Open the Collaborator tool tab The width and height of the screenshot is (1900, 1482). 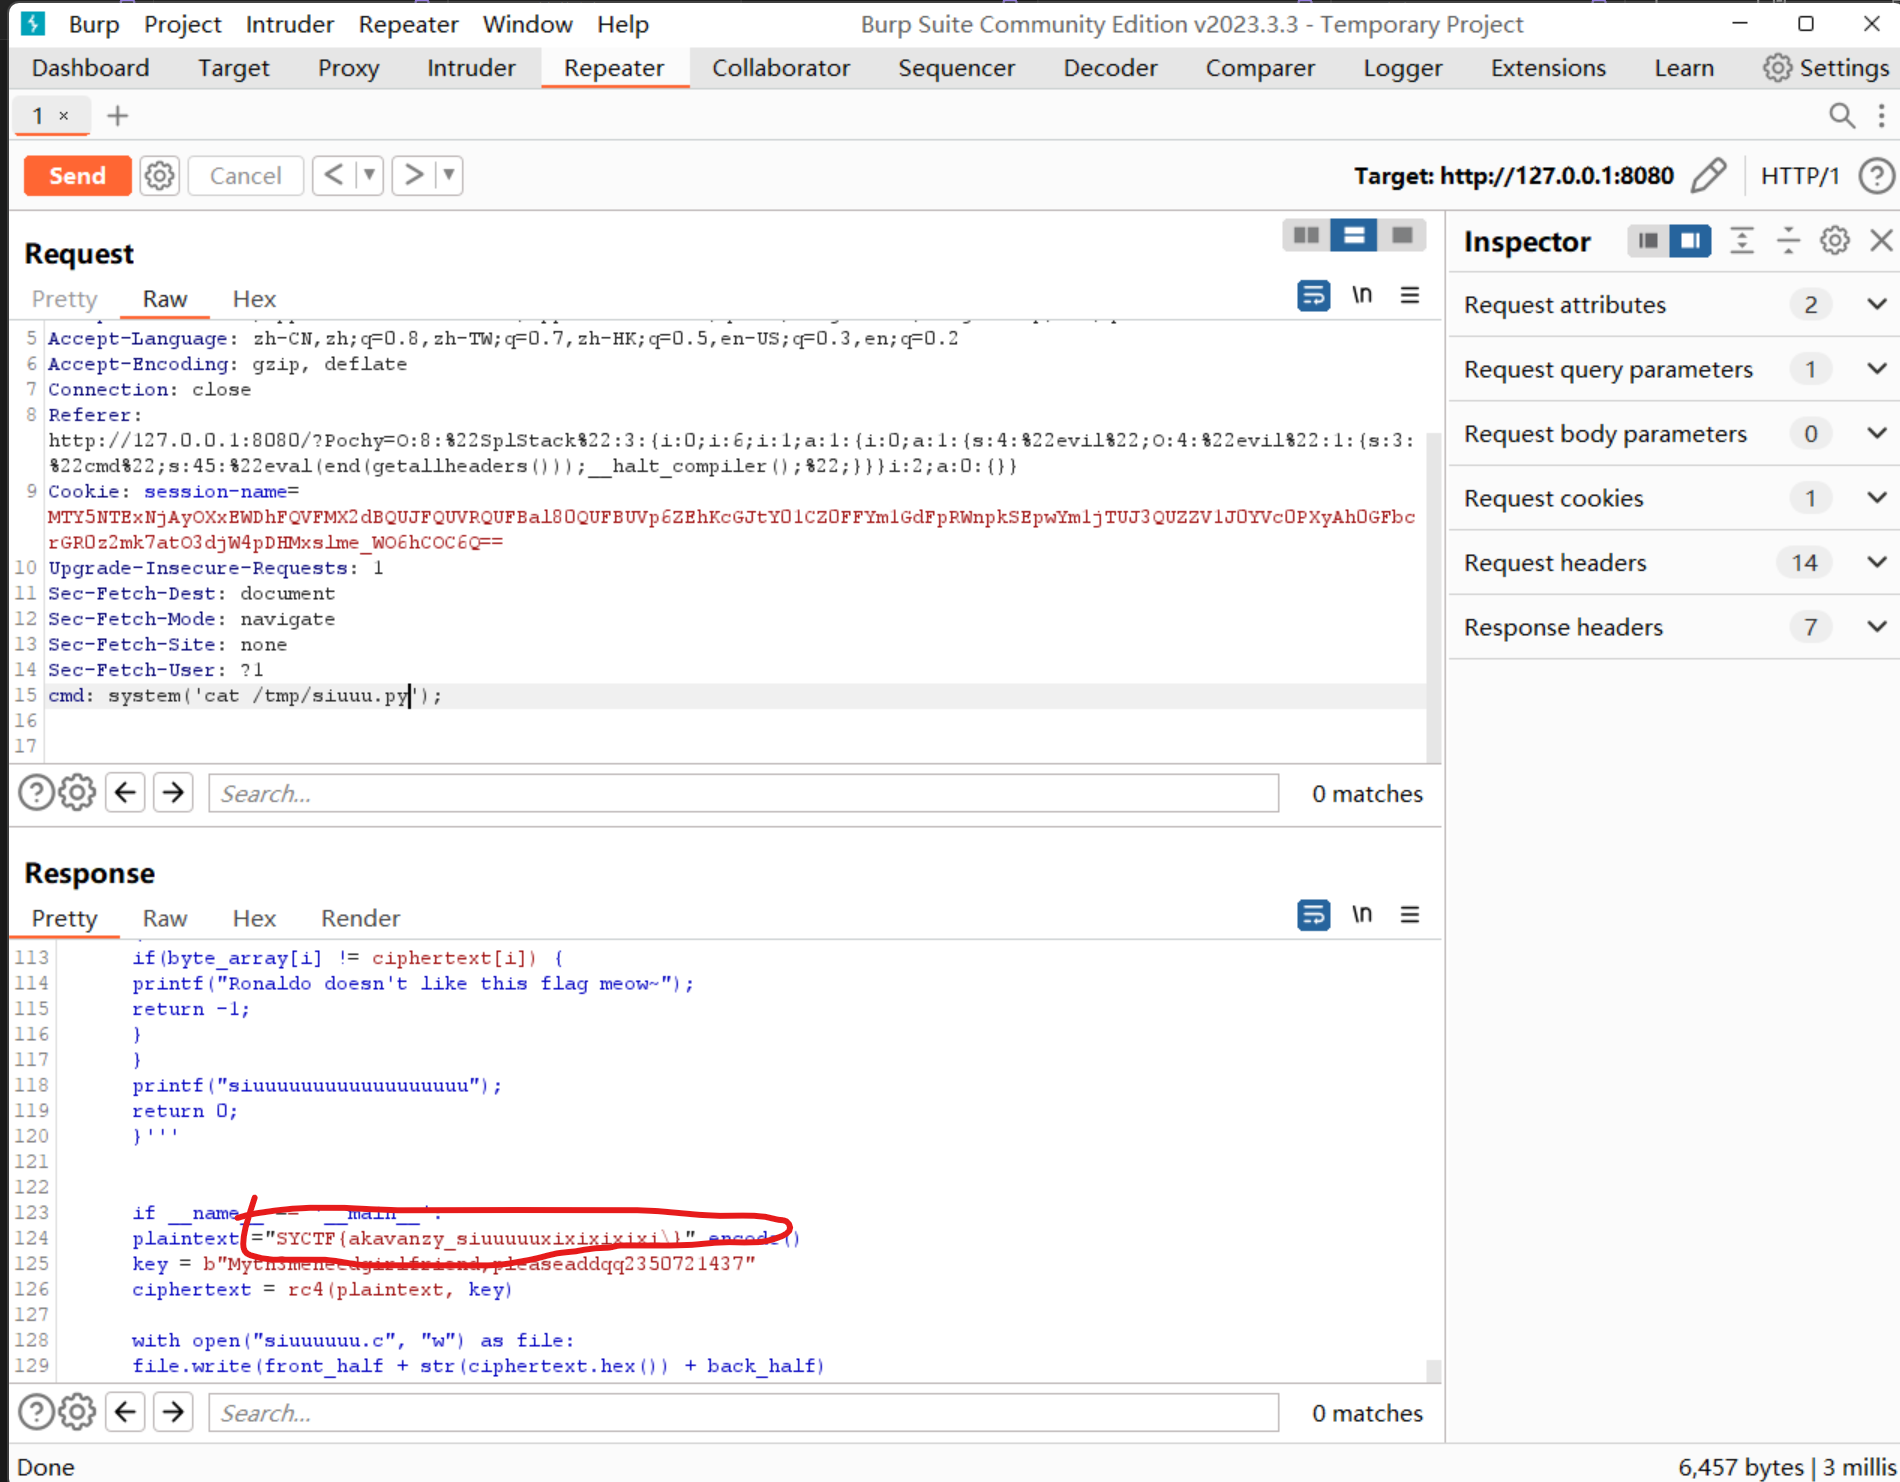pyautogui.click(x=781, y=68)
